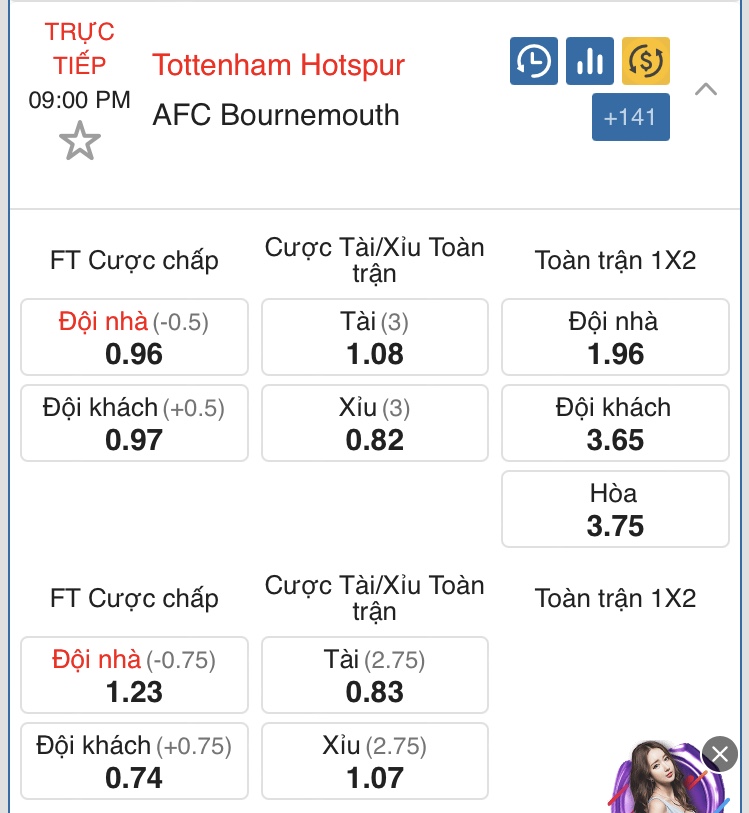
Task: Pick Xỉu (2.75) at 1.07
Action: (x=375, y=761)
